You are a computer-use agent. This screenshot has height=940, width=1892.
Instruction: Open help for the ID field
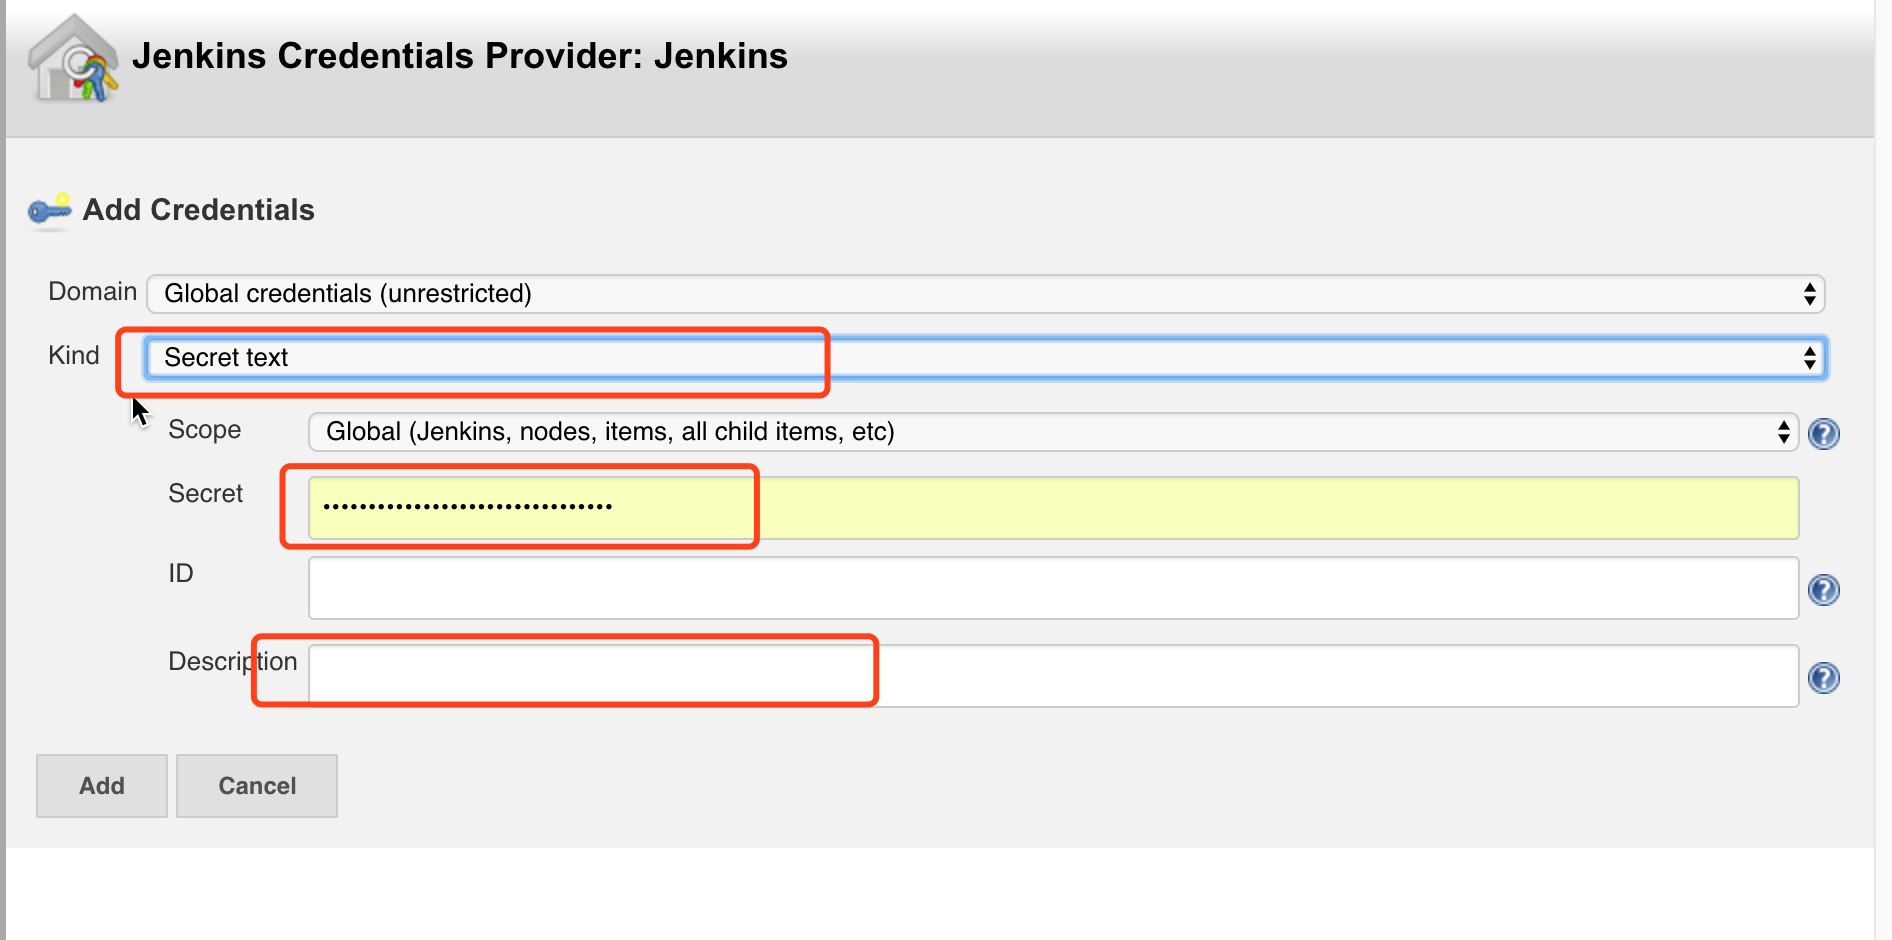(x=1823, y=590)
